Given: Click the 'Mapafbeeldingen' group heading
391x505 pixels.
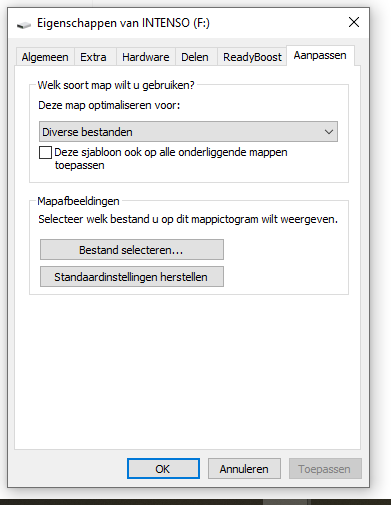Looking at the screenshot, I should tap(78, 201).
